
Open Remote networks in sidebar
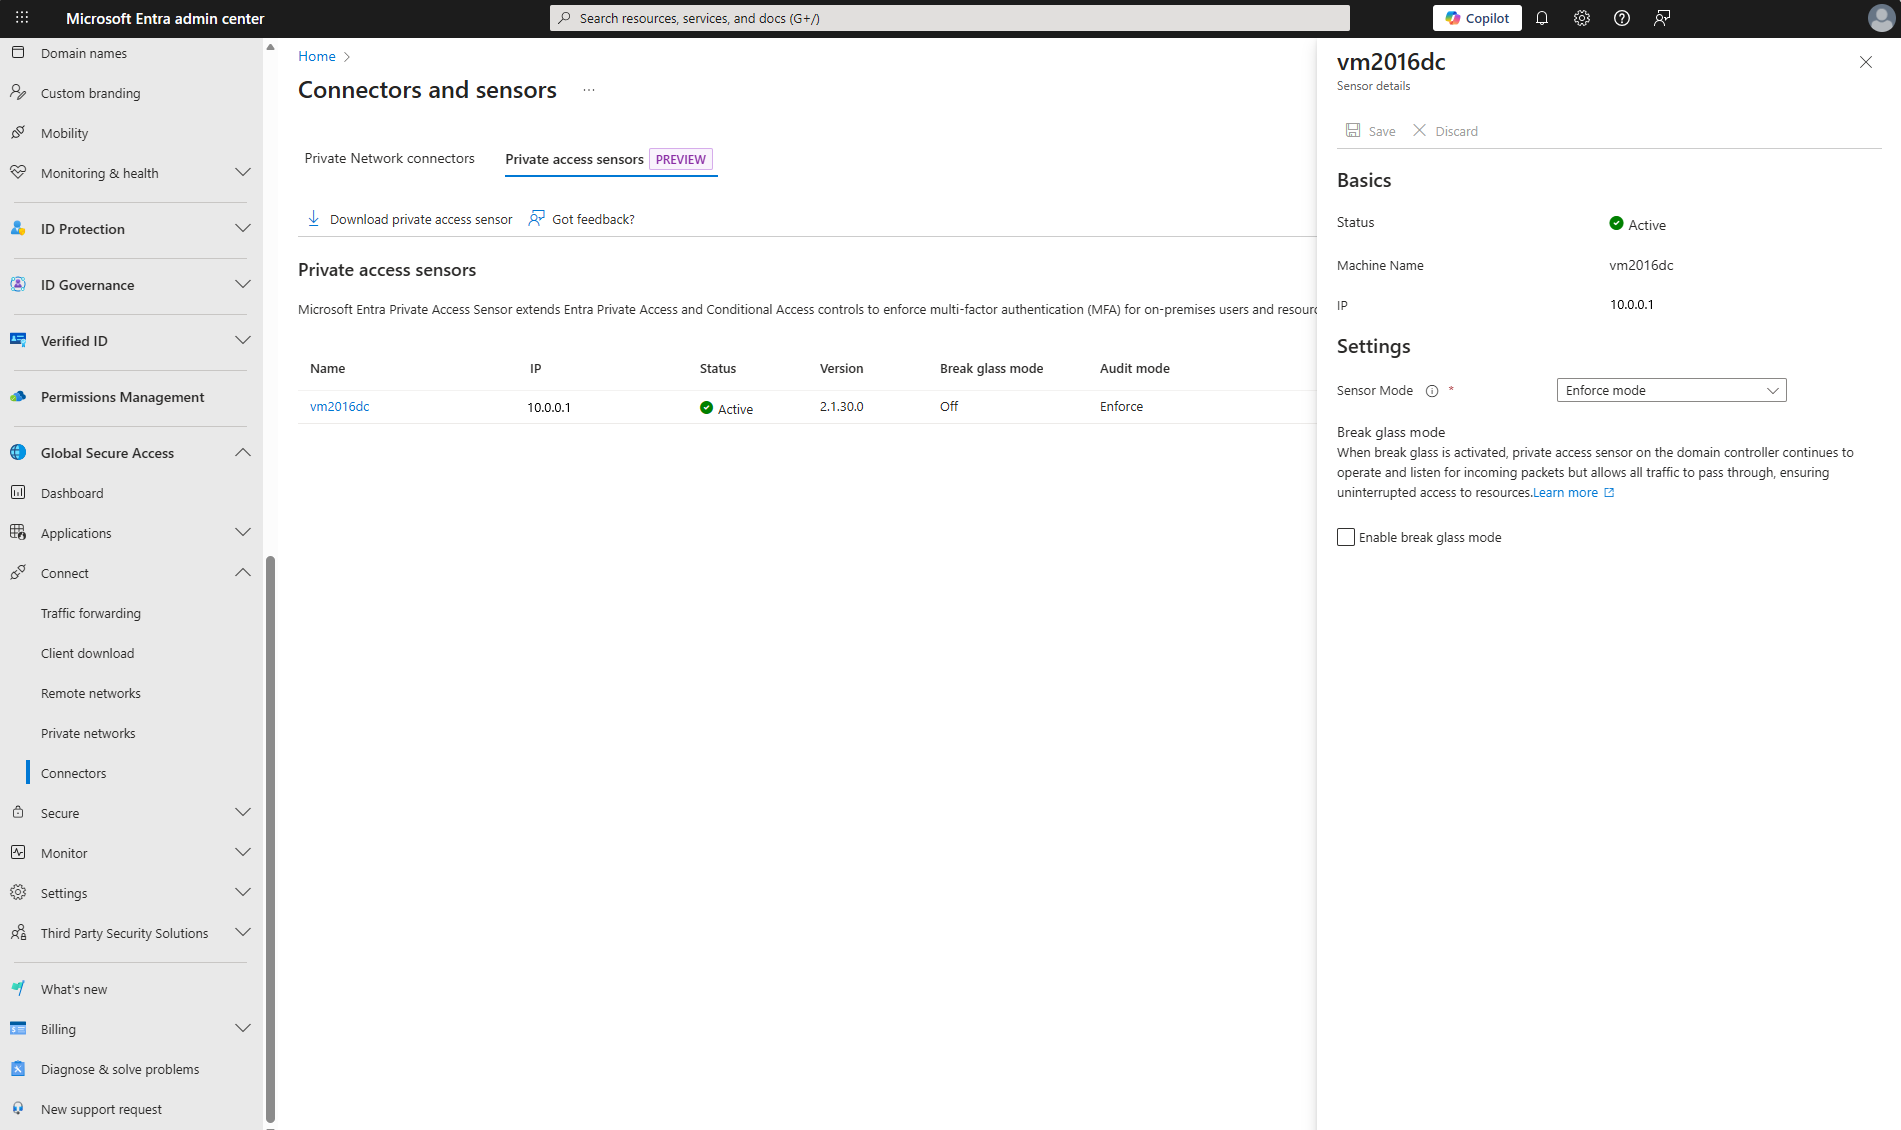tap(91, 693)
